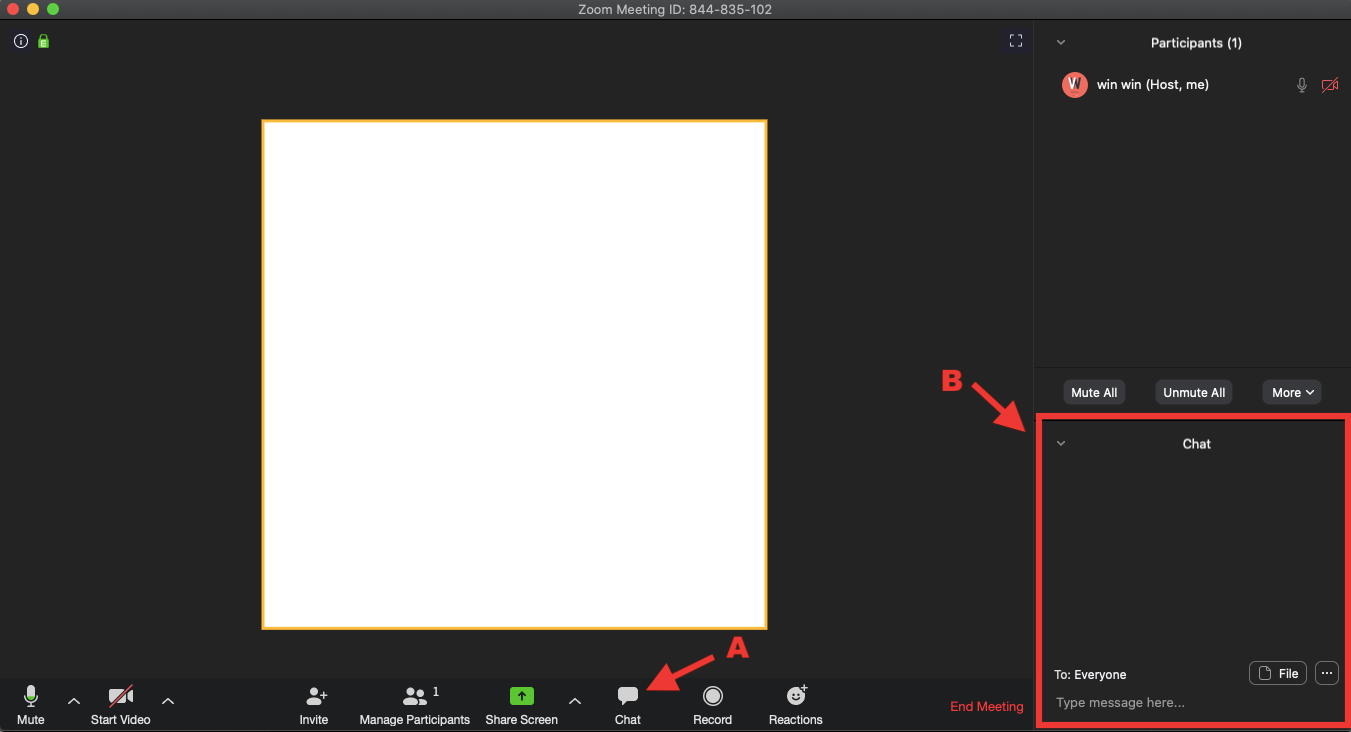Maximize the Zoom window green button
The image size is (1351, 732).
pyautogui.click(x=53, y=9)
